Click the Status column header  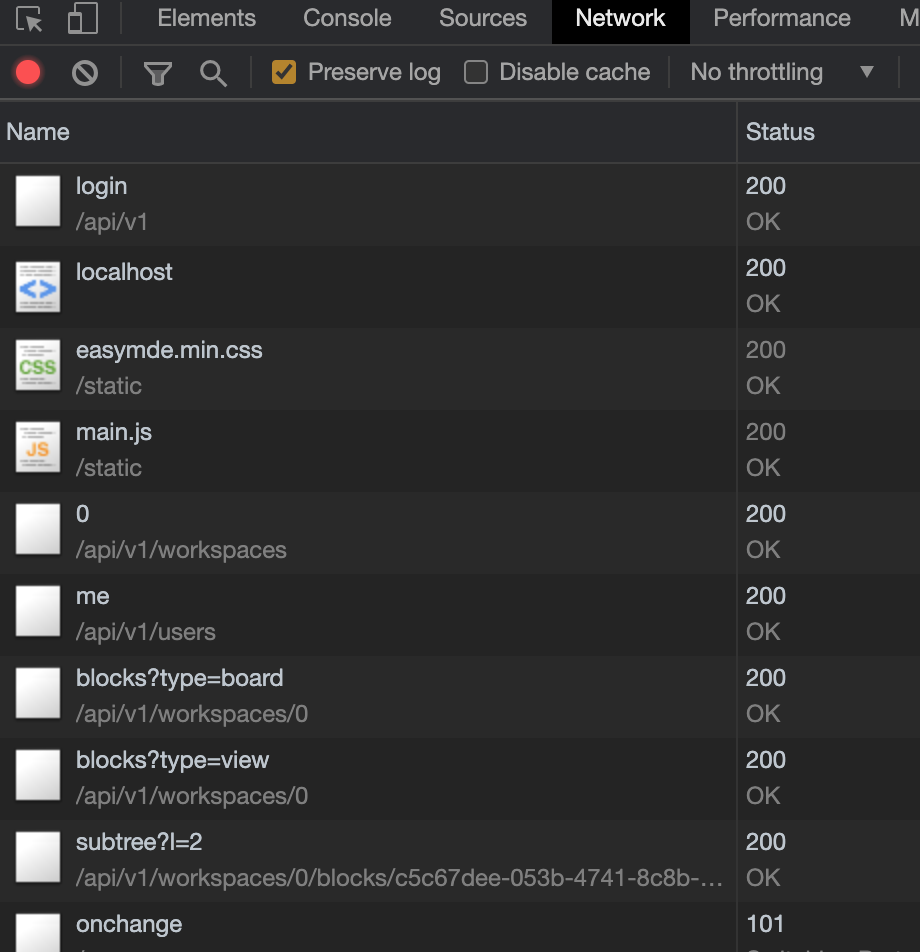click(x=778, y=131)
